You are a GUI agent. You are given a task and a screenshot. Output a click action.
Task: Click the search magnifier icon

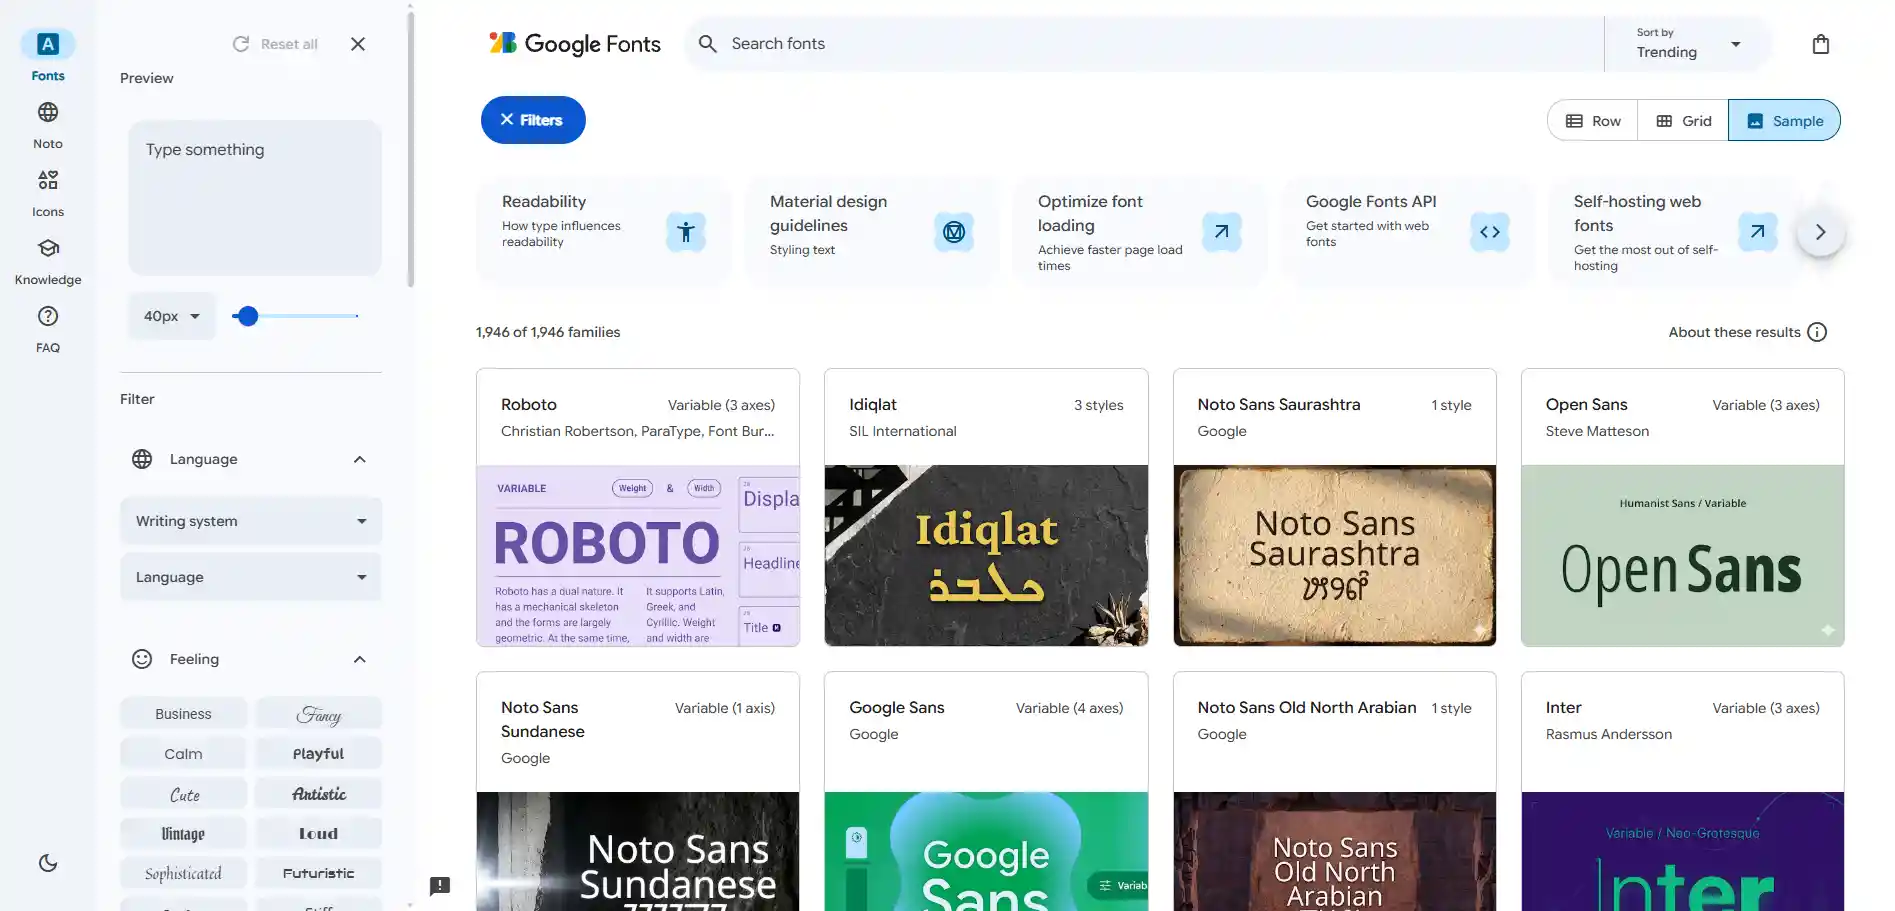click(x=708, y=44)
